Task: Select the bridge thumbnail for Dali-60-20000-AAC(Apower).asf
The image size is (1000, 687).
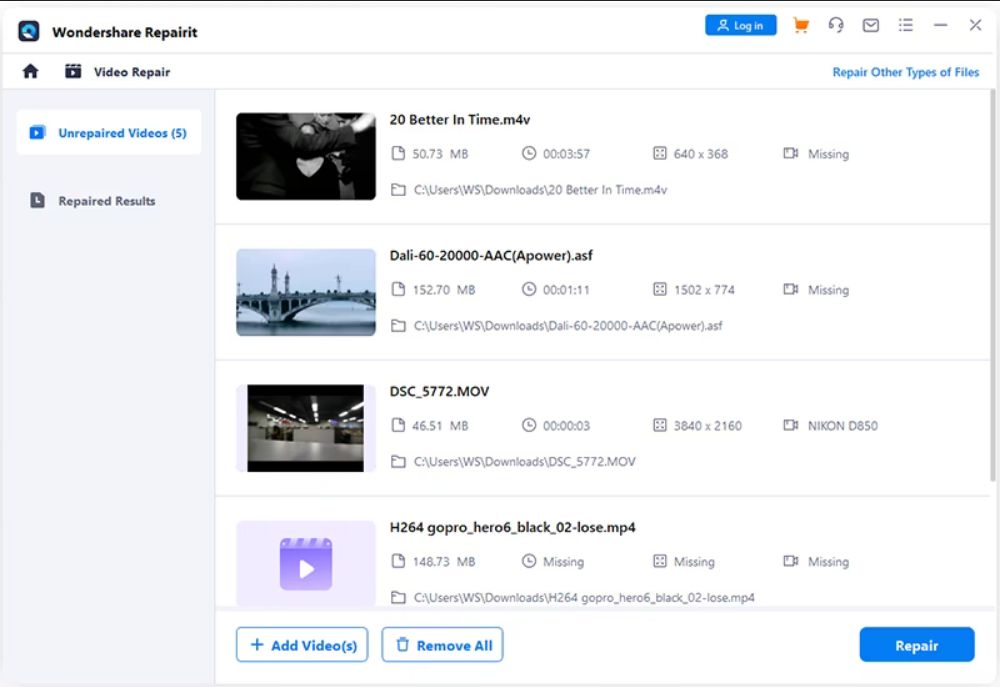Action: [x=305, y=292]
